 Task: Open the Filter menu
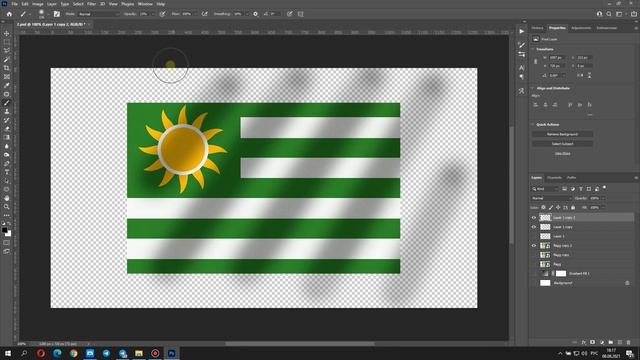pyautogui.click(x=91, y=4)
